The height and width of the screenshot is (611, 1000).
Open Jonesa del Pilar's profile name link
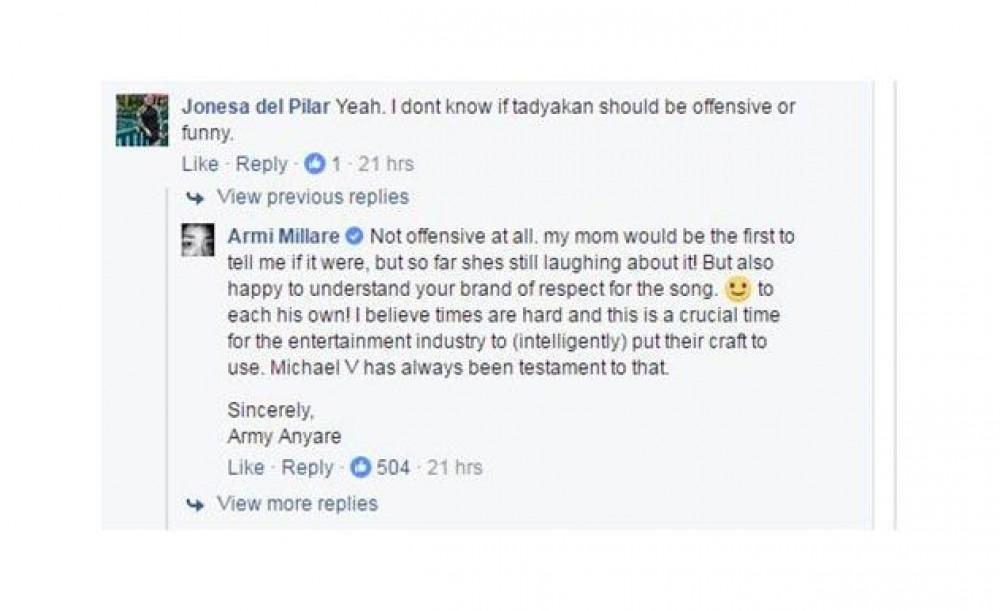pyautogui.click(x=257, y=106)
